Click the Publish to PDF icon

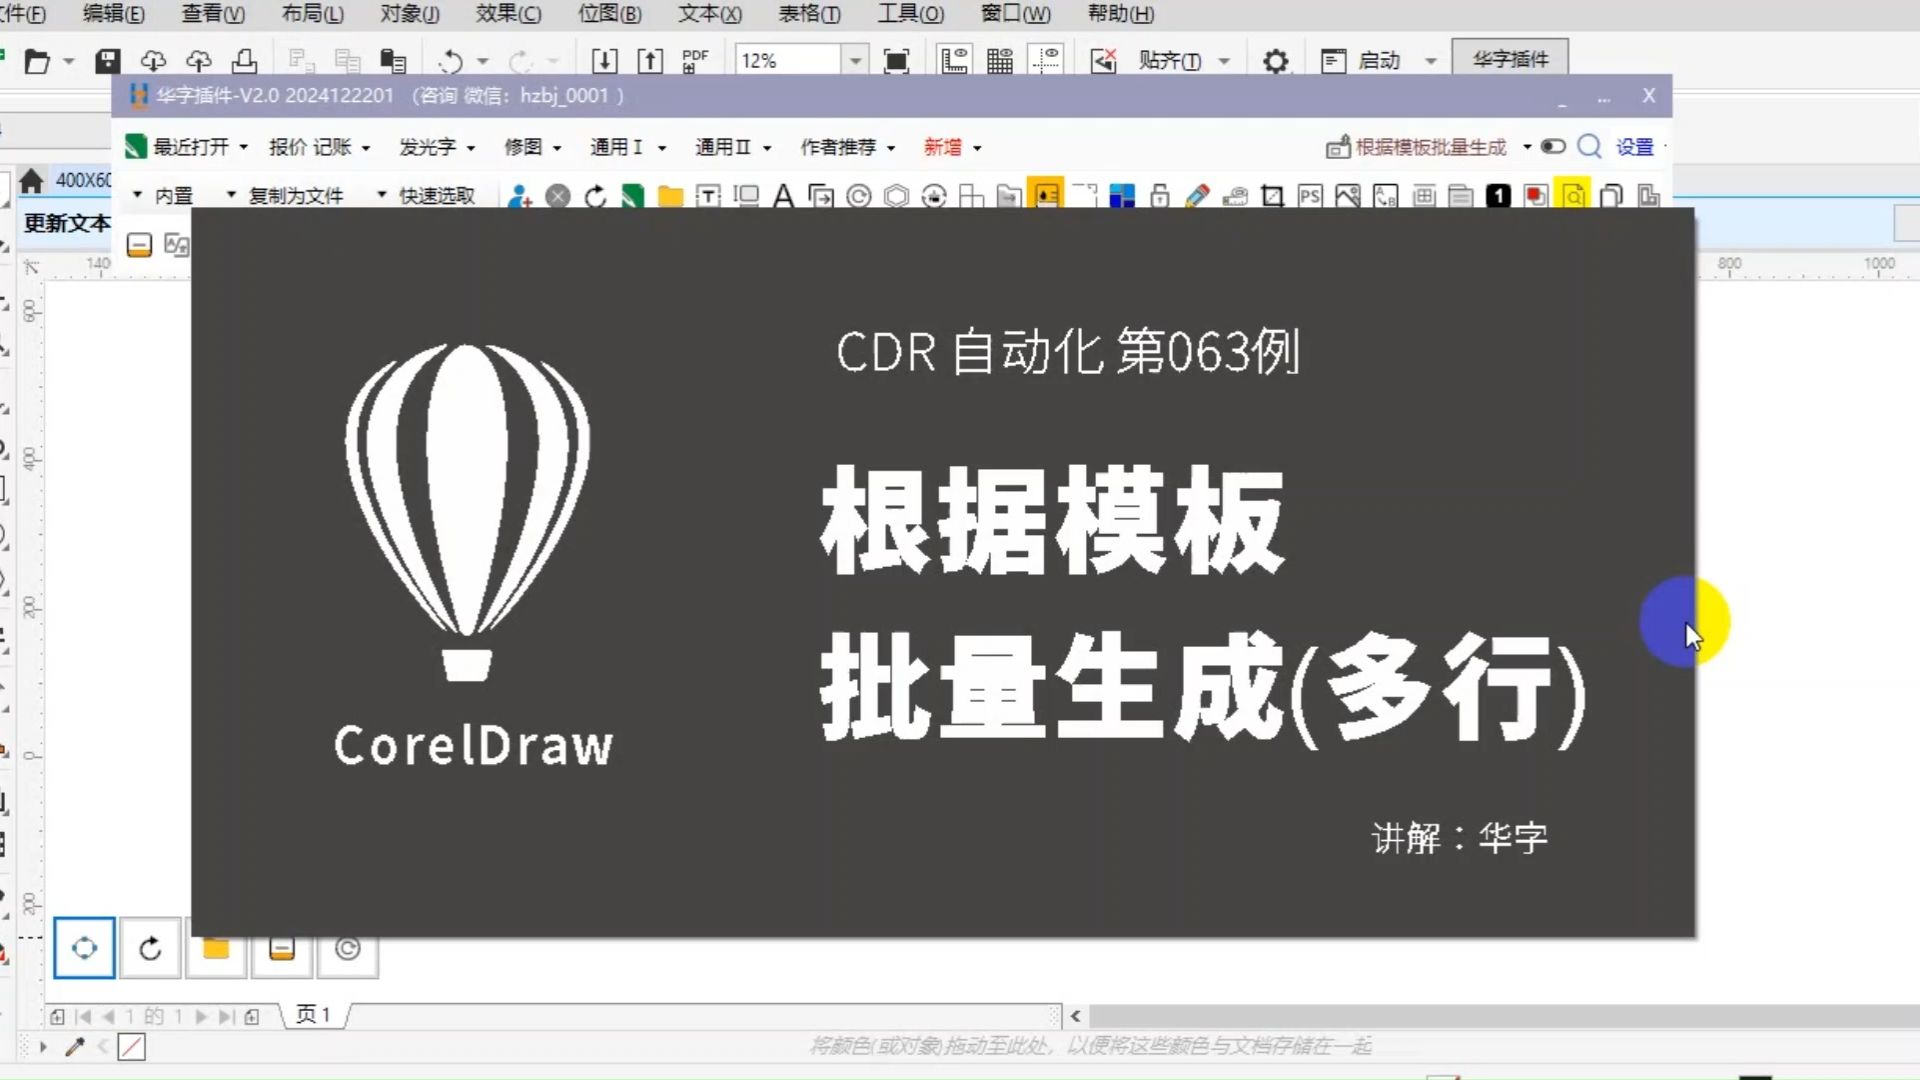(x=695, y=61)
